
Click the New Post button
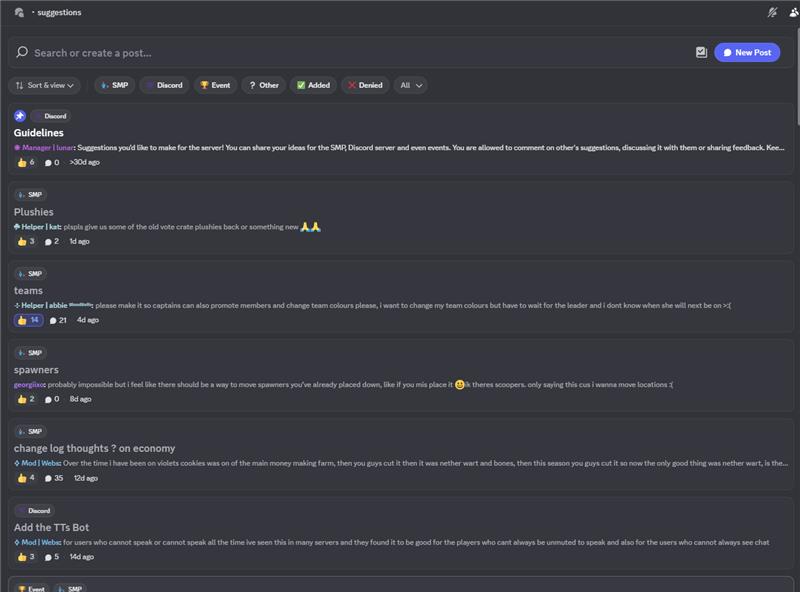pos(747,52)
